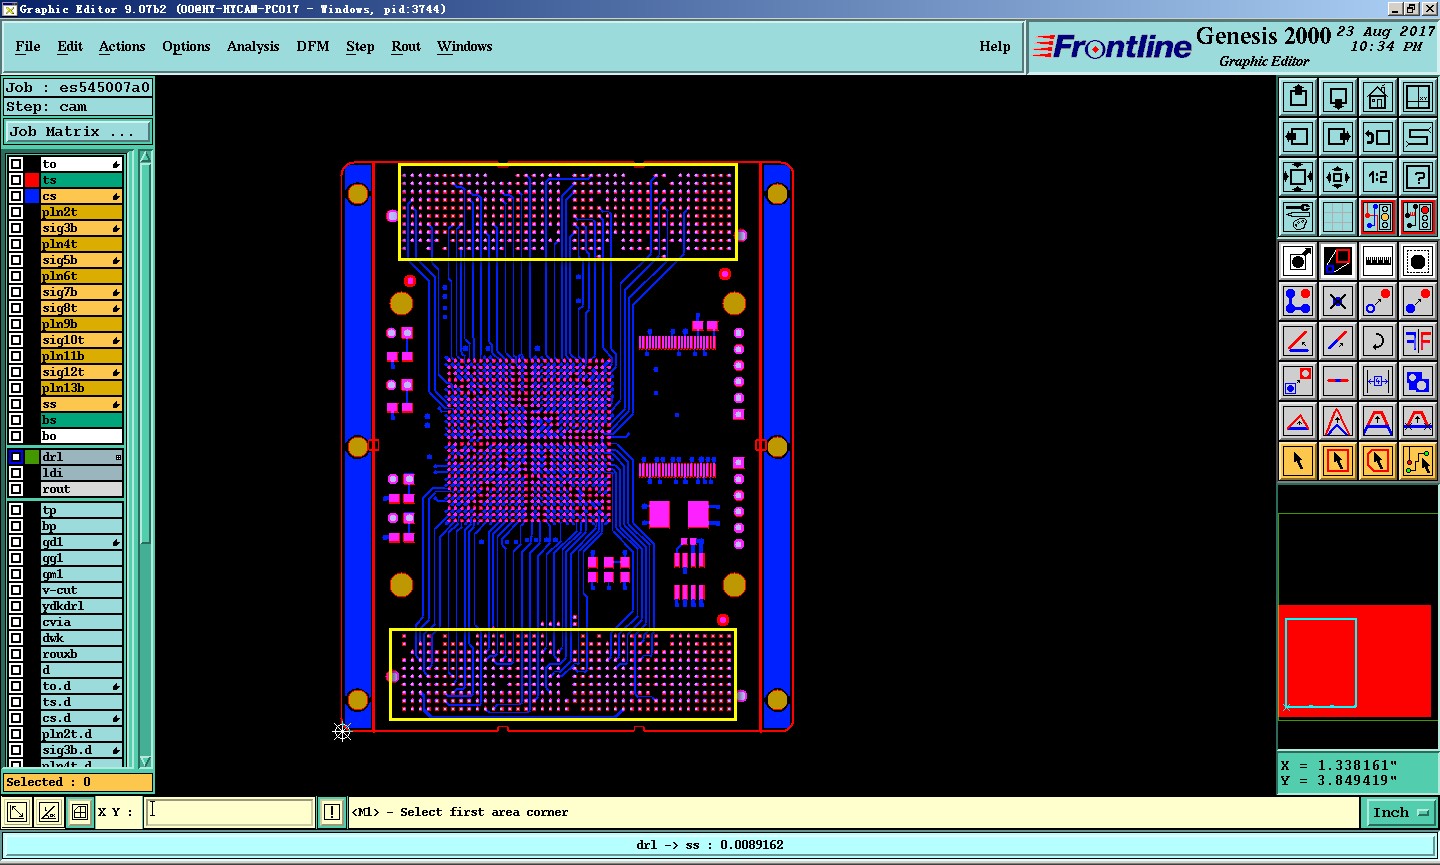Select the arrow in red polygon icon
This screenshot has height=865, width=1440.
(x=1378, y=461)
